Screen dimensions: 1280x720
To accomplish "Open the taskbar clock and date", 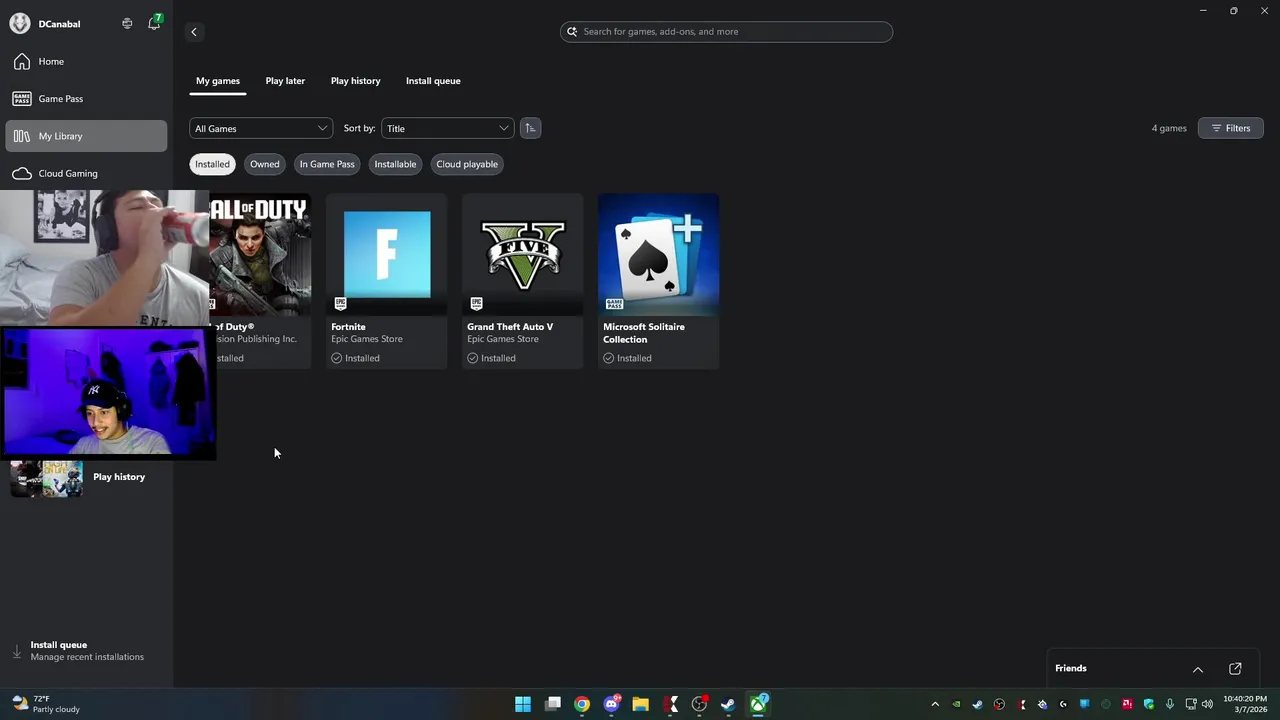I will tap(1245, 704).
